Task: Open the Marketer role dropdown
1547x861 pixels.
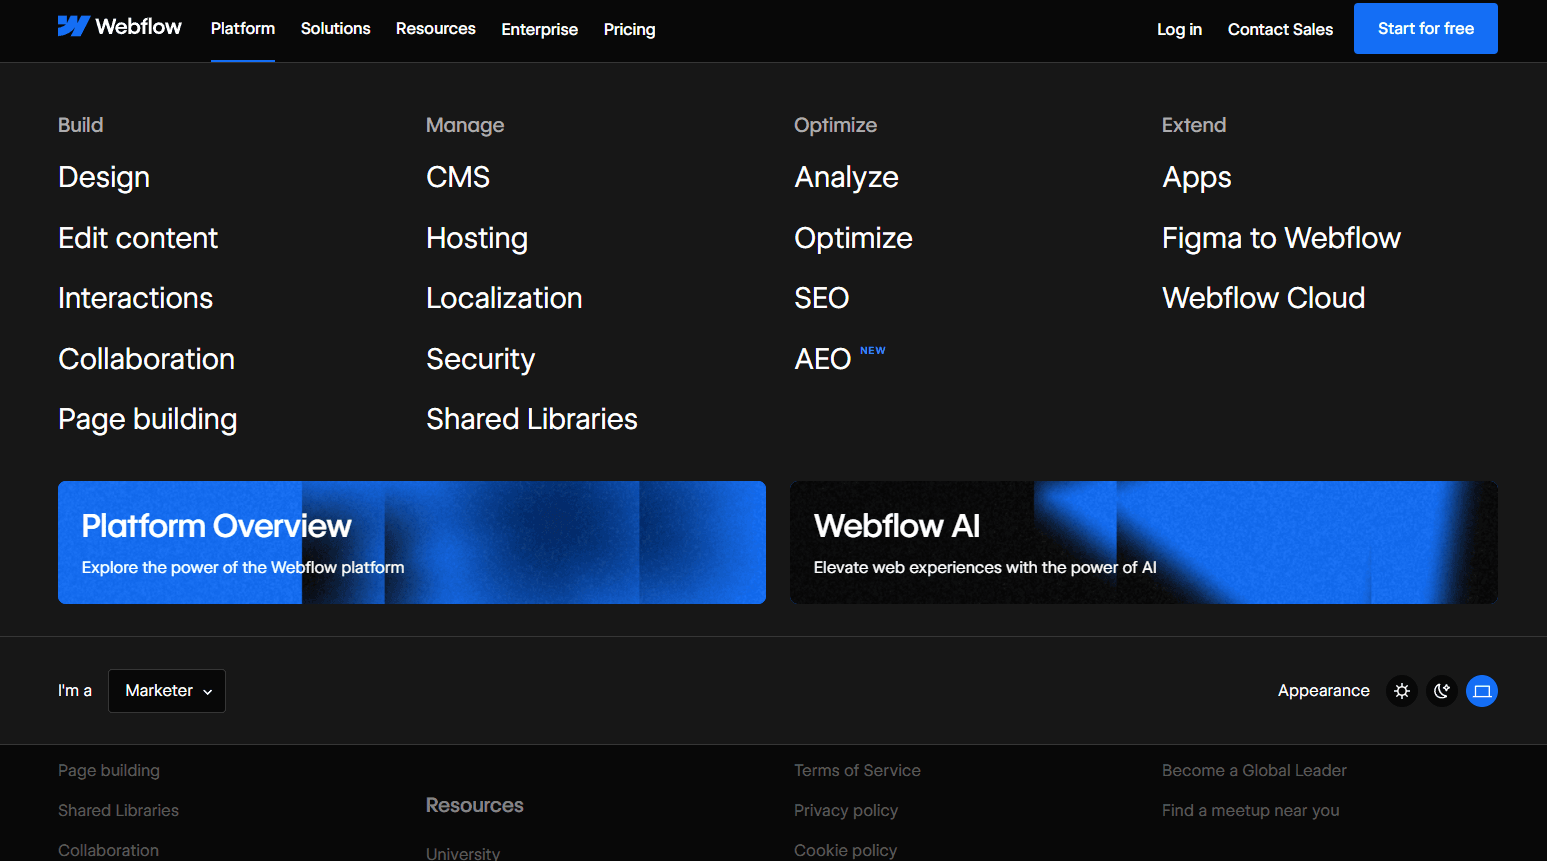Action: [x=167, y=691]
